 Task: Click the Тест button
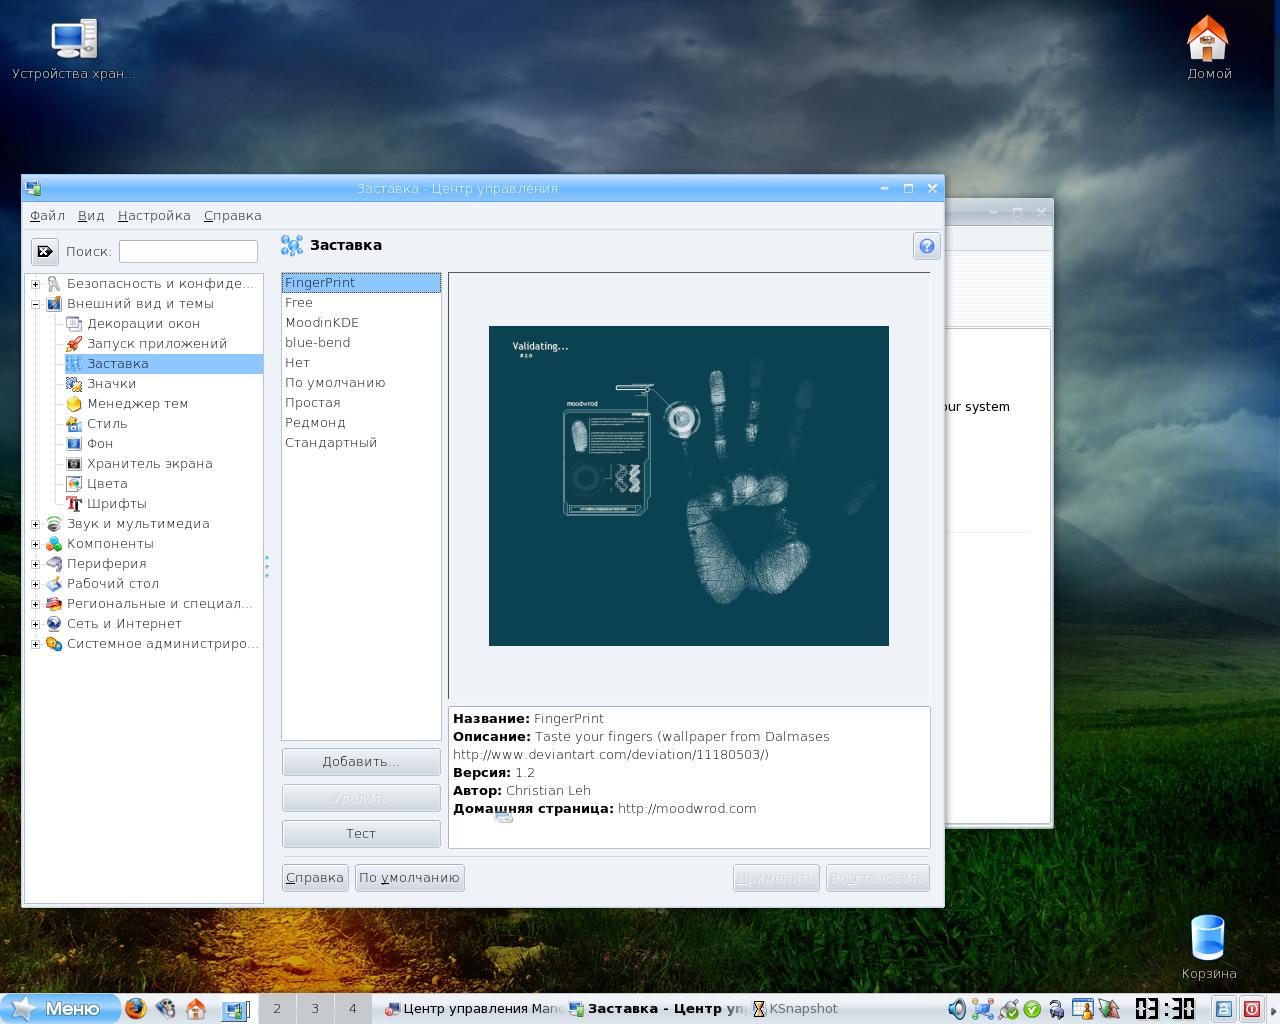[361, 834]
